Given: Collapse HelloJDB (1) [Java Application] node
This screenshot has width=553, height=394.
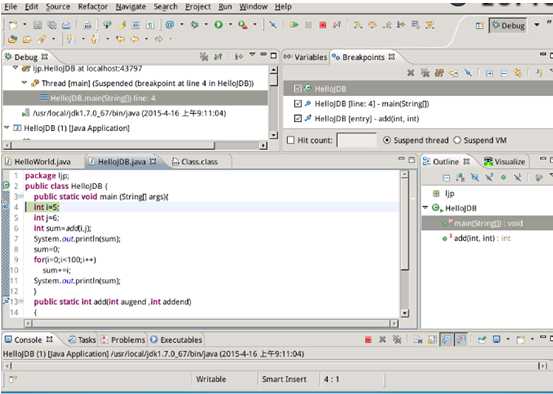Looking at the screenshot, I should point(7,128).
